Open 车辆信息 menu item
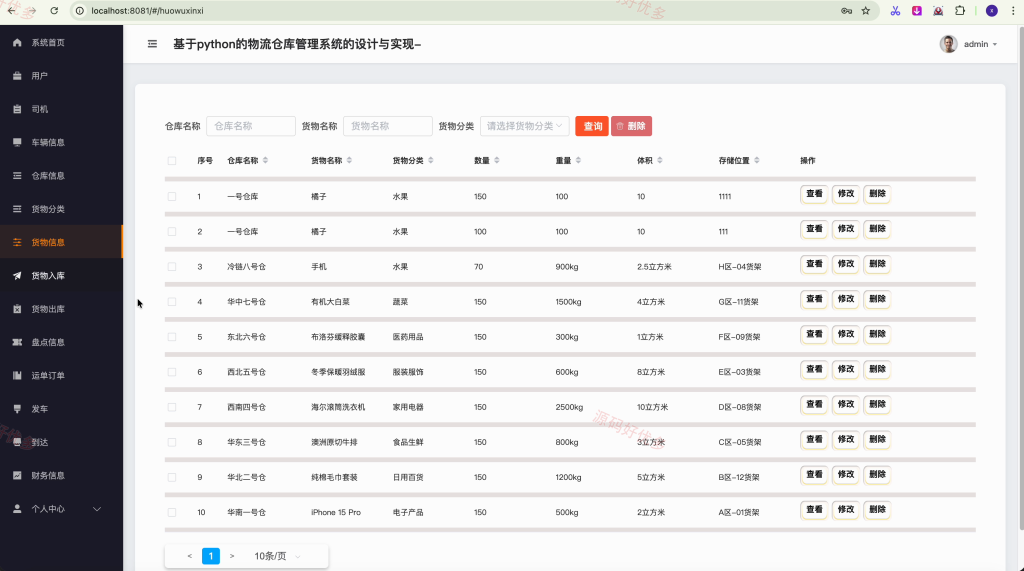Screen dimensions: 1024x571 coord(61,142)
